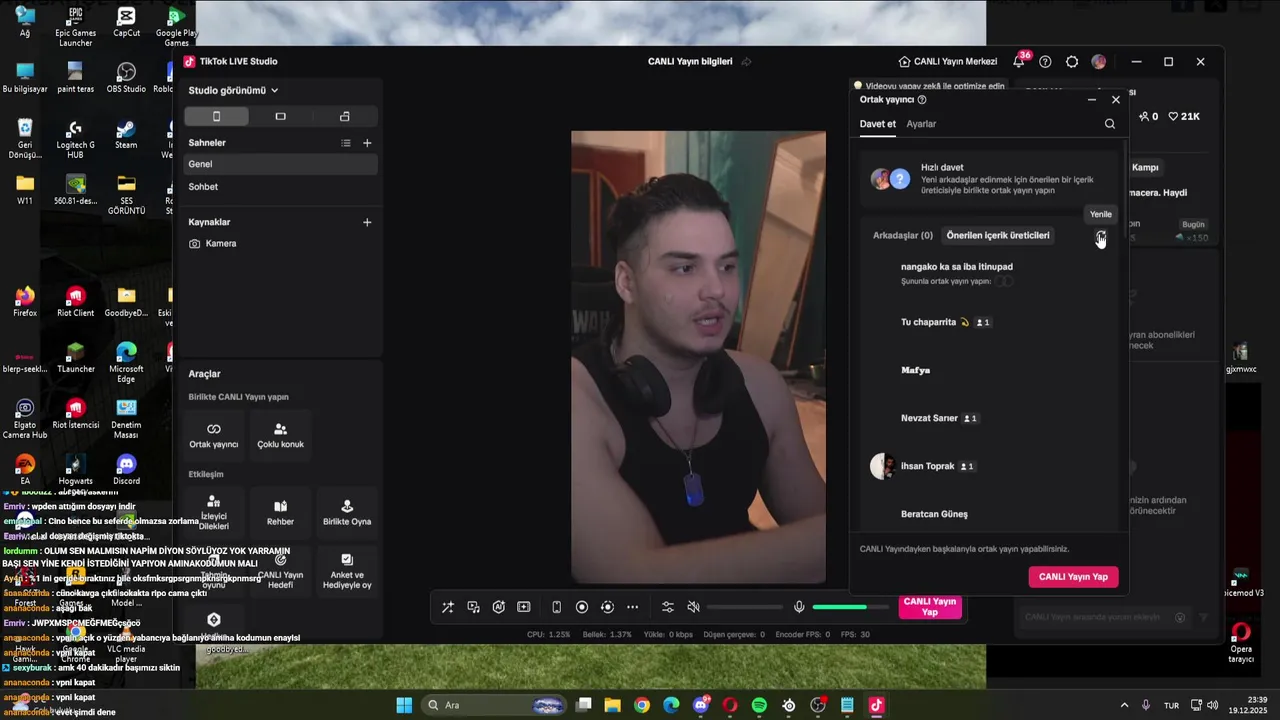The width and height of the screenshot is (1280, 720).
Task: Click the Ortak yayıncı help icon
Action: (x=922, y=100)
